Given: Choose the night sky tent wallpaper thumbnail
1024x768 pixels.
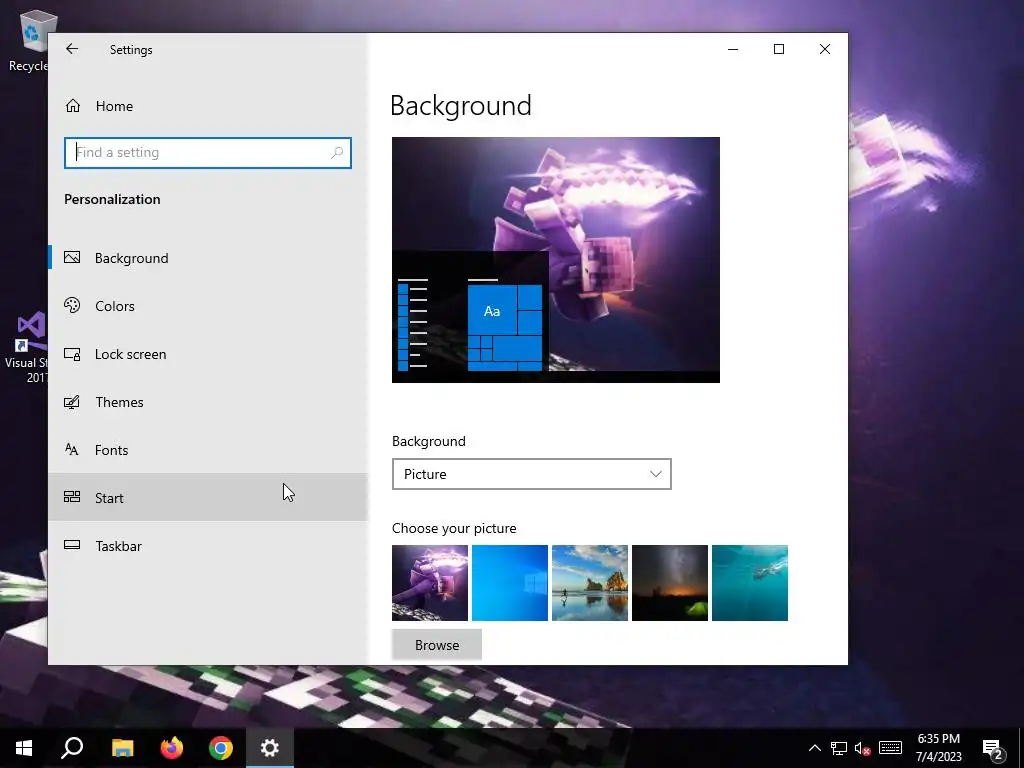Looking at the screenshot, I should tap(670, 583).
